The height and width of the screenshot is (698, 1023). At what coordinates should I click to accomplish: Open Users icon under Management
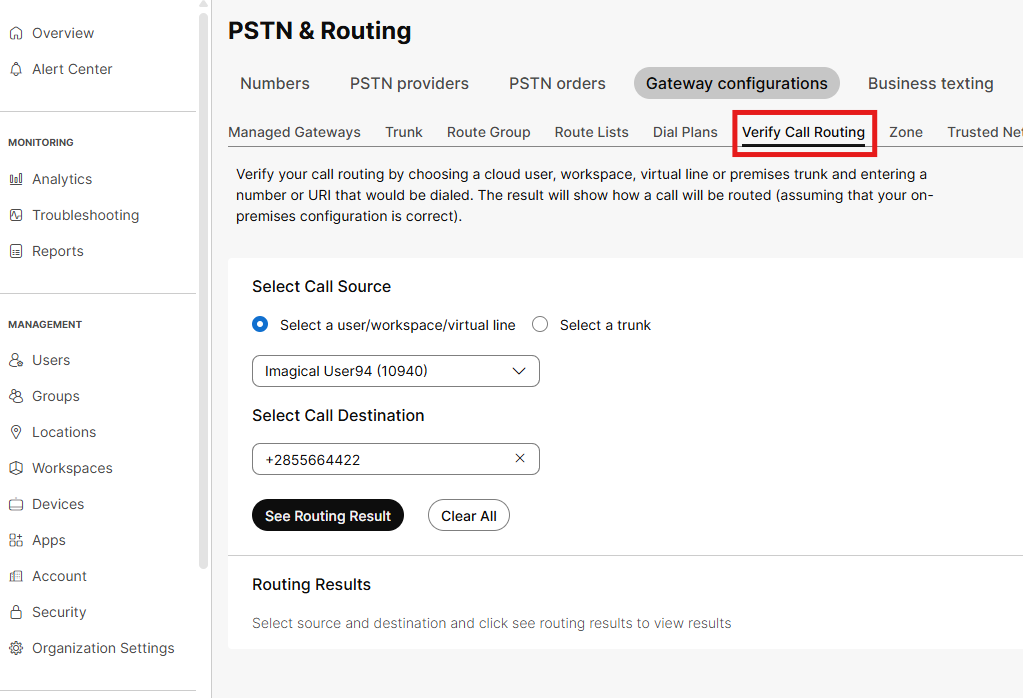[16, 360]
